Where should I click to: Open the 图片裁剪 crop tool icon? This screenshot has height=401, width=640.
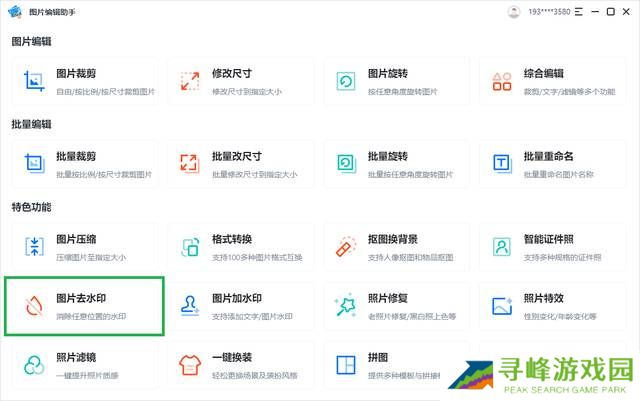click(34, 81)
